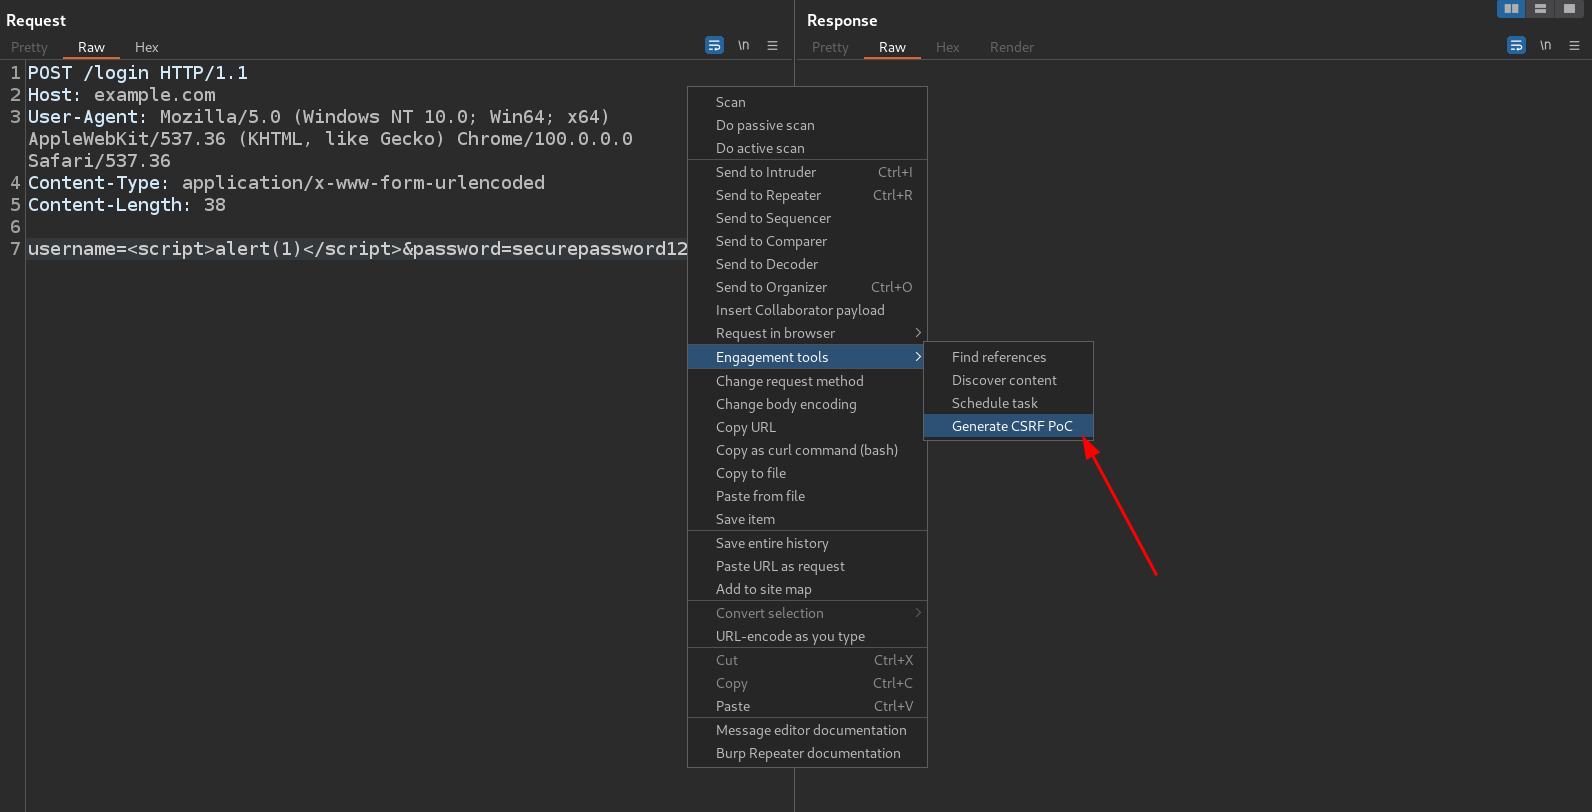Image resolution: width=1592 pixels, height=812 pixels.
Task: Choose Change request method
Action: pos(807,381)
